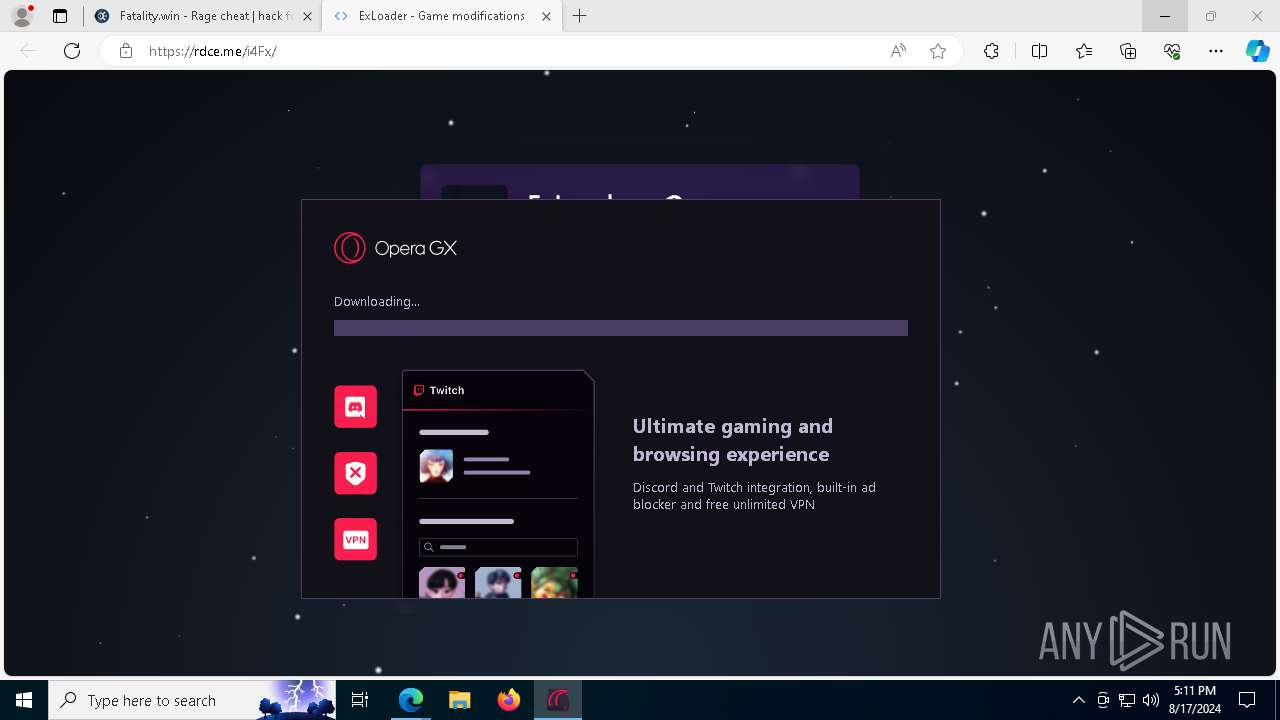
Task: Open the network status icon
Action: coord(1127,700)
